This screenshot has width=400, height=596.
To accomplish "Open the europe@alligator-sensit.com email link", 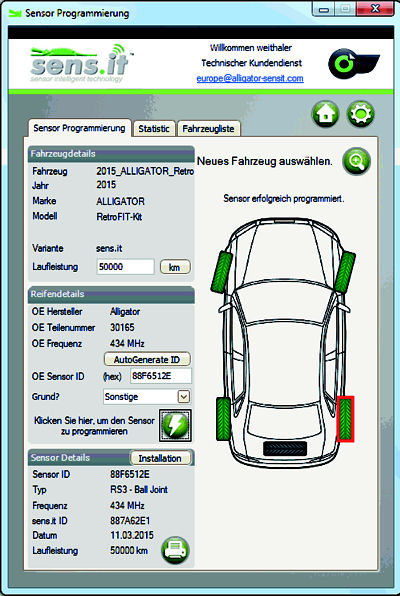I will point(250,78).
